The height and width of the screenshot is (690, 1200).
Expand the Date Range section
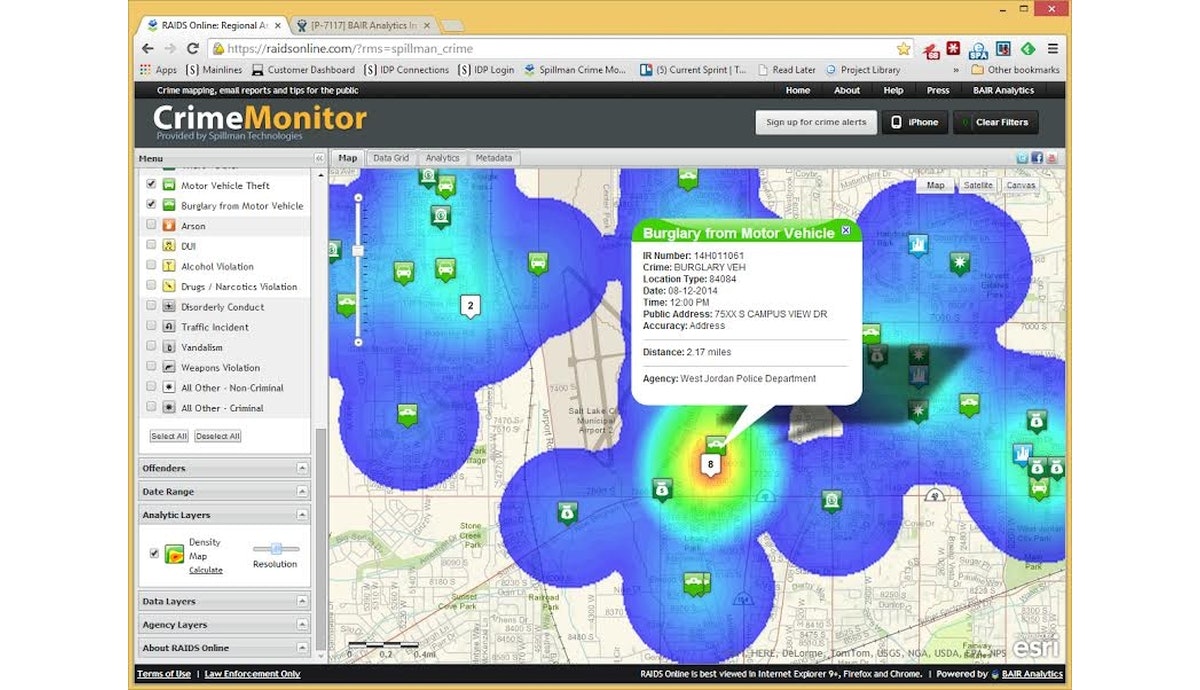click(302, 492)
